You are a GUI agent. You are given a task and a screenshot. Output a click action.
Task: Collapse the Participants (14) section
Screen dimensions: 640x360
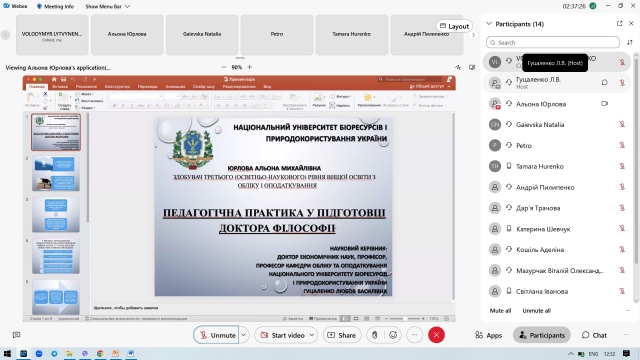tap(489, 24)
